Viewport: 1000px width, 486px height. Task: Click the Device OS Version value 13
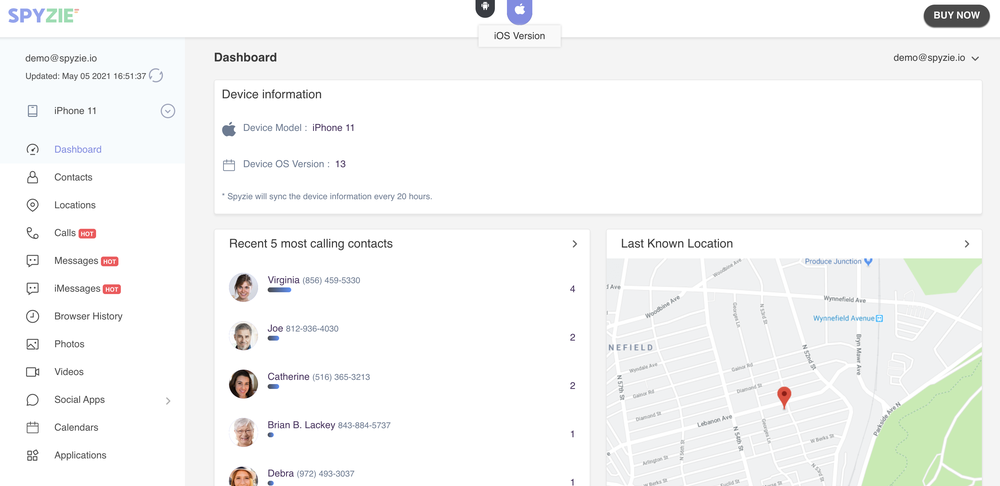(x=341, y=164)
